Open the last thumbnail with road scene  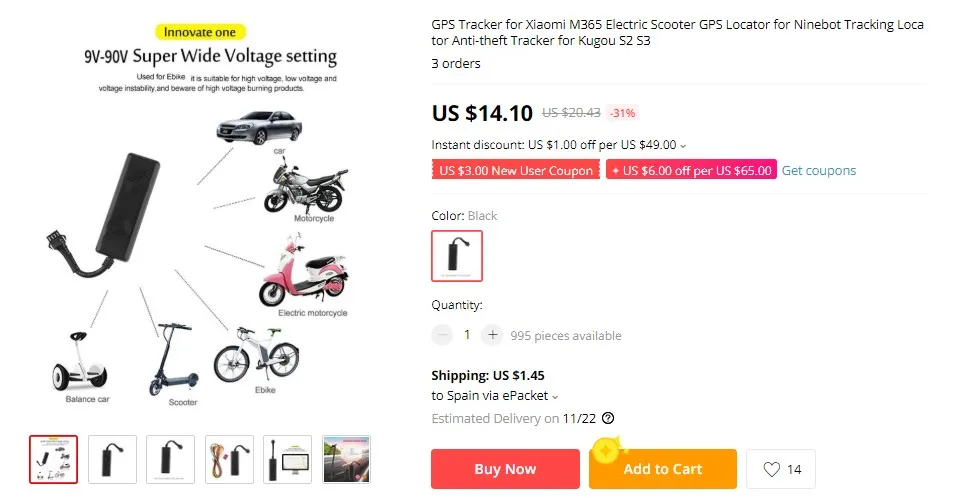point(346,459)
